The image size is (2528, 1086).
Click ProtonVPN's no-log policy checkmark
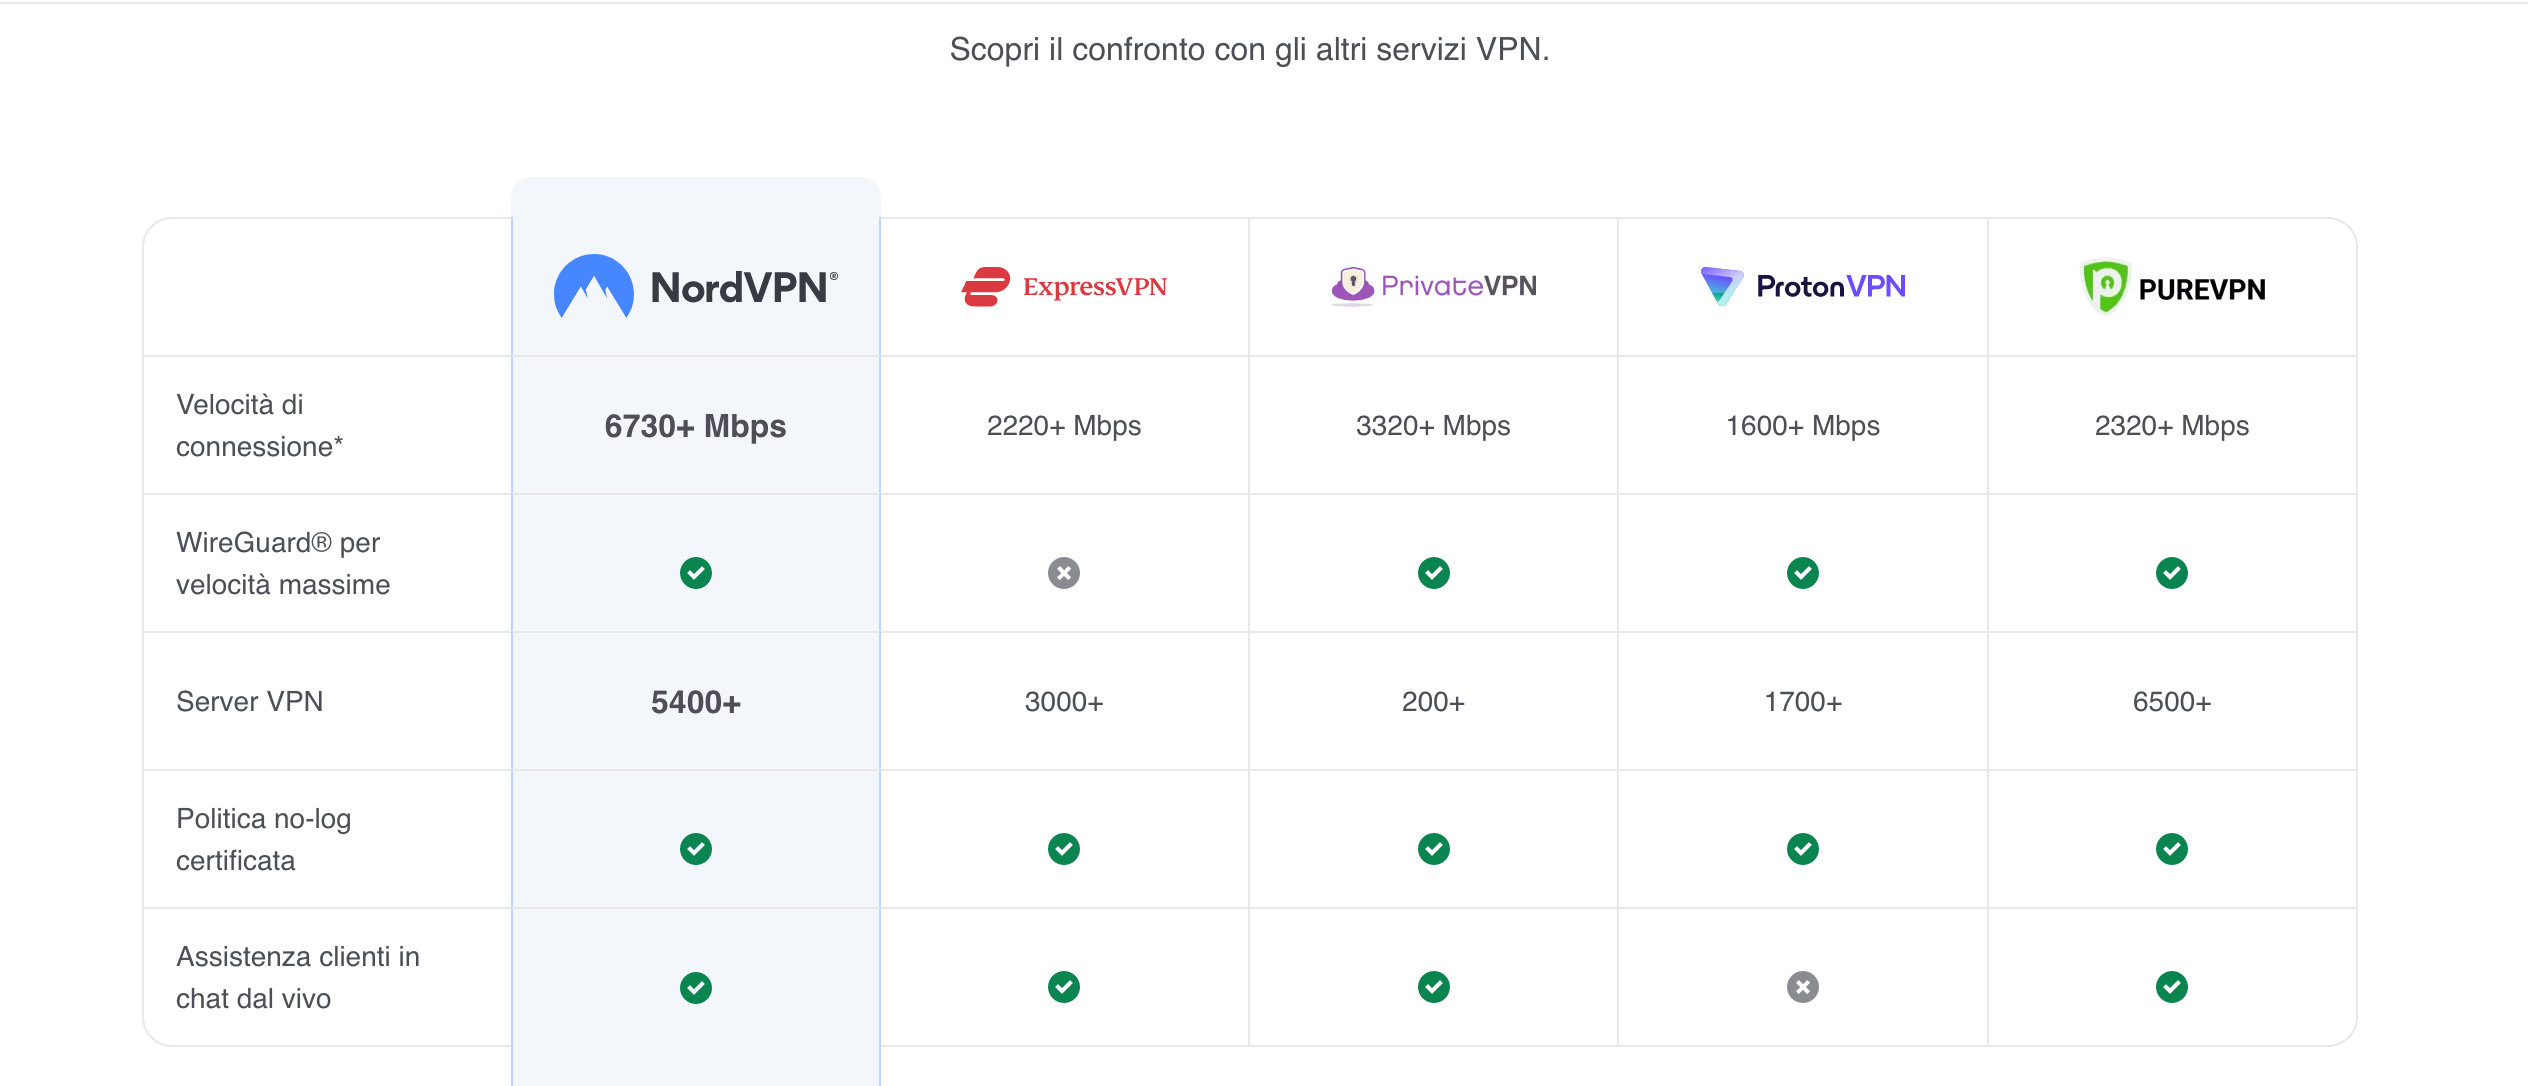1803,849
